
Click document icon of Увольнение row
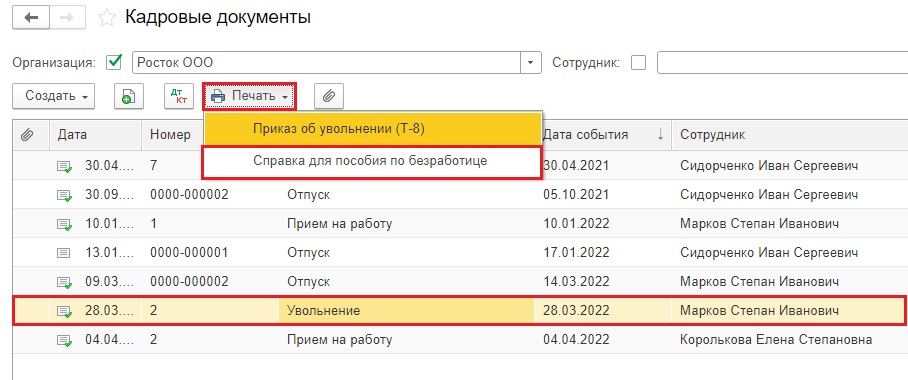[64, 311]
